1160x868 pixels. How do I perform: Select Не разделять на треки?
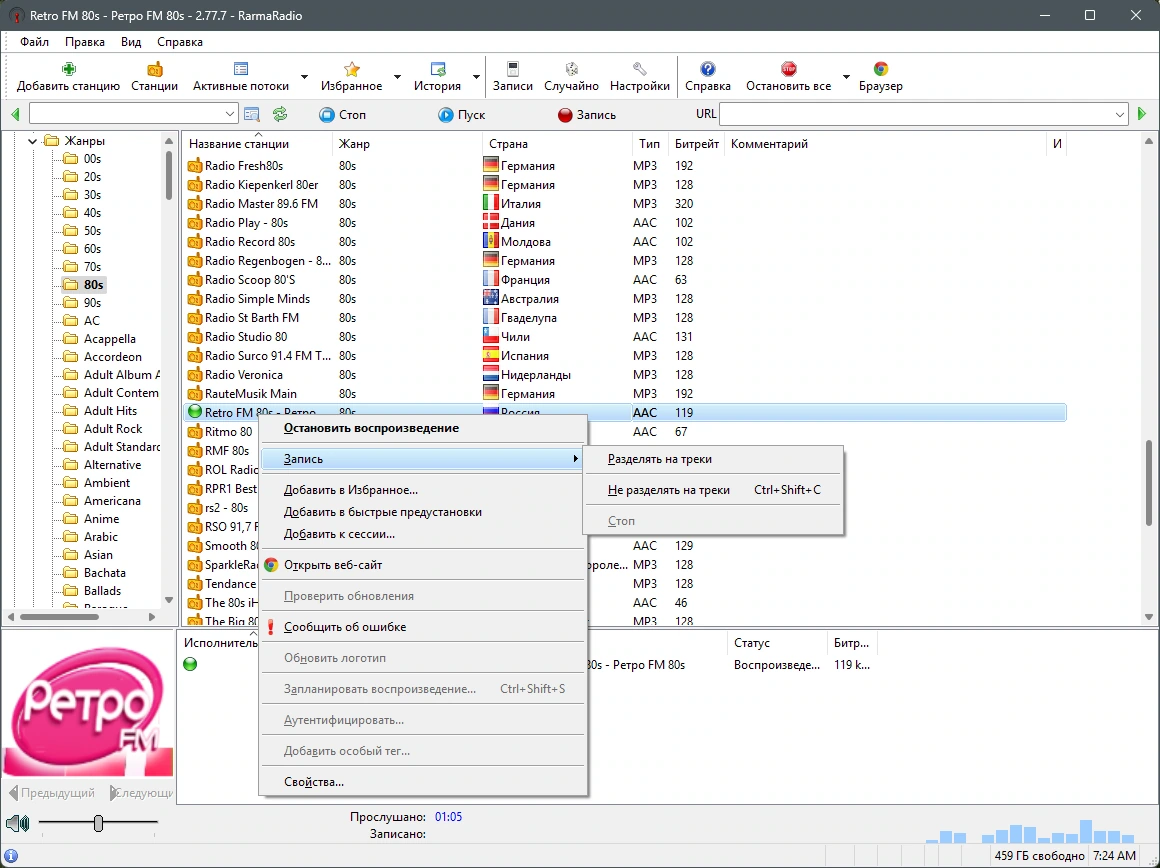tap(712, 490)
